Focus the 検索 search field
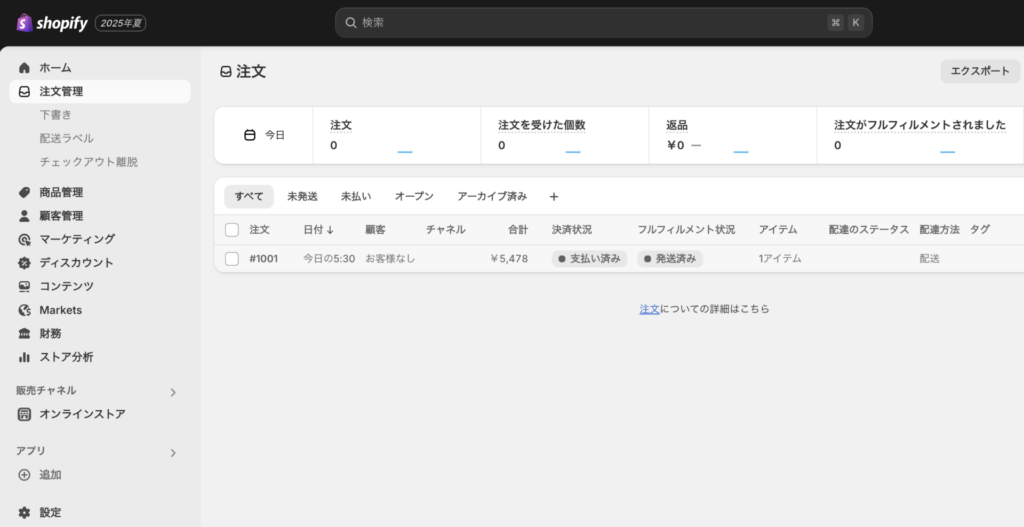The width and height of the screenshot is (1024, 527). [x=603, y=23]
